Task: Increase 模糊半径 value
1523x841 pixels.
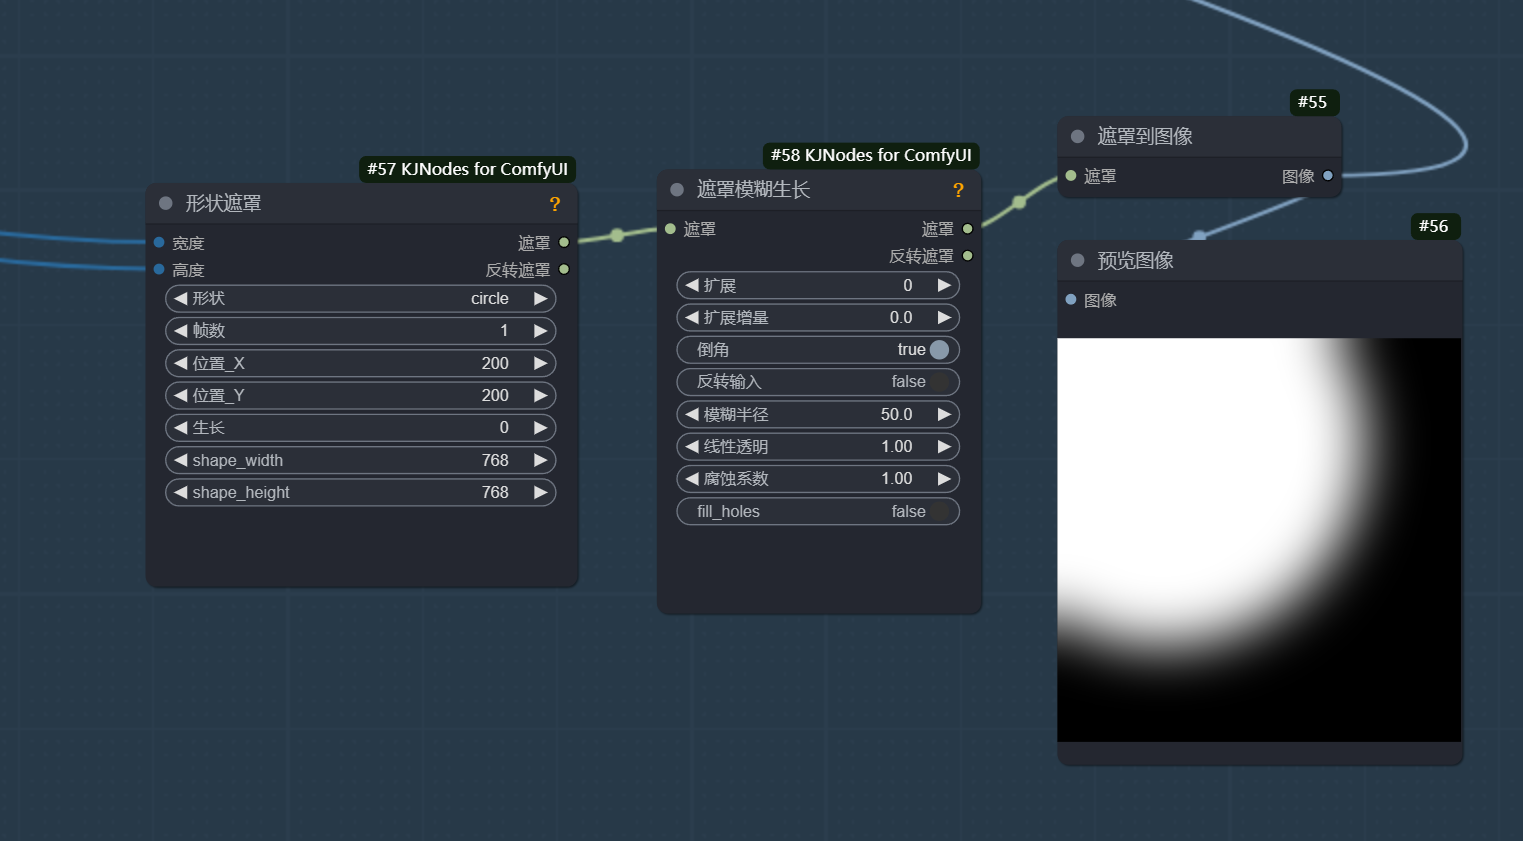Action: click(x=944, y=414)
